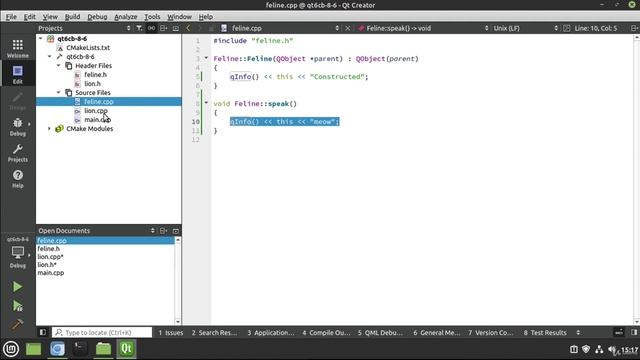Open the Debug menu
The image size is (640, 360).
point(97,17)
